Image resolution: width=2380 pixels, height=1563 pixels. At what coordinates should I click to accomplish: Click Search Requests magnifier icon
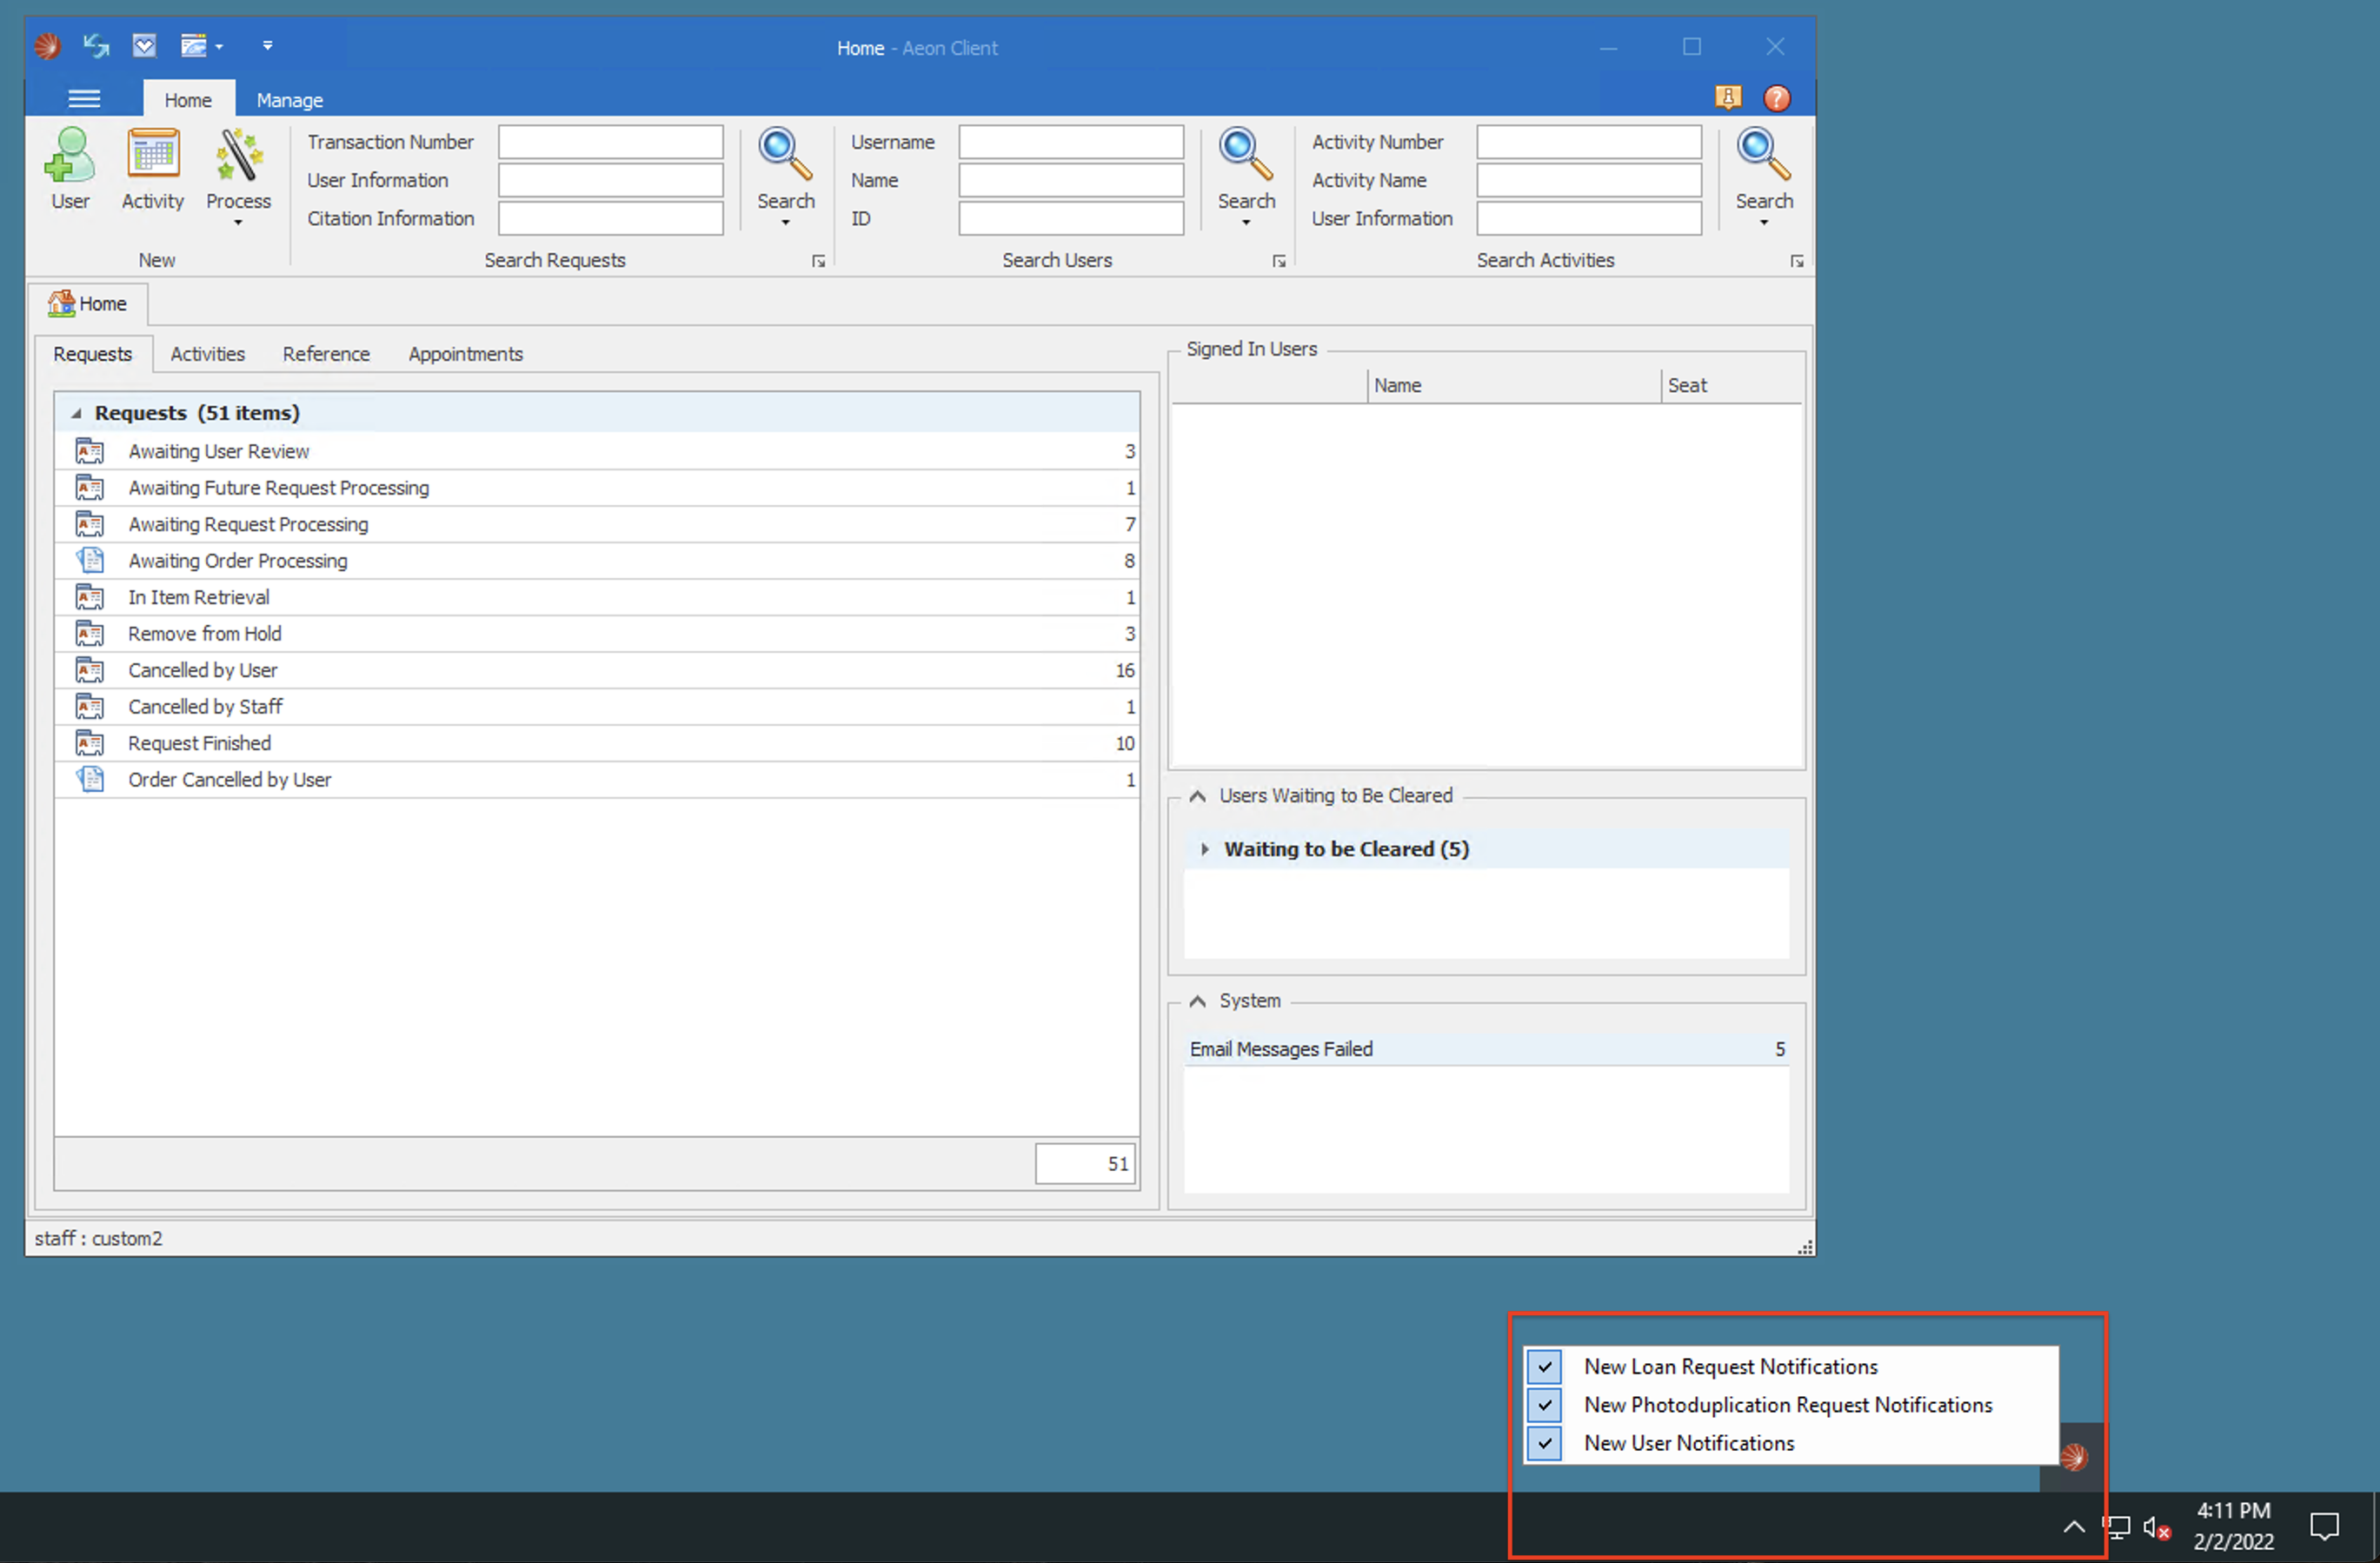click(785, 153)
